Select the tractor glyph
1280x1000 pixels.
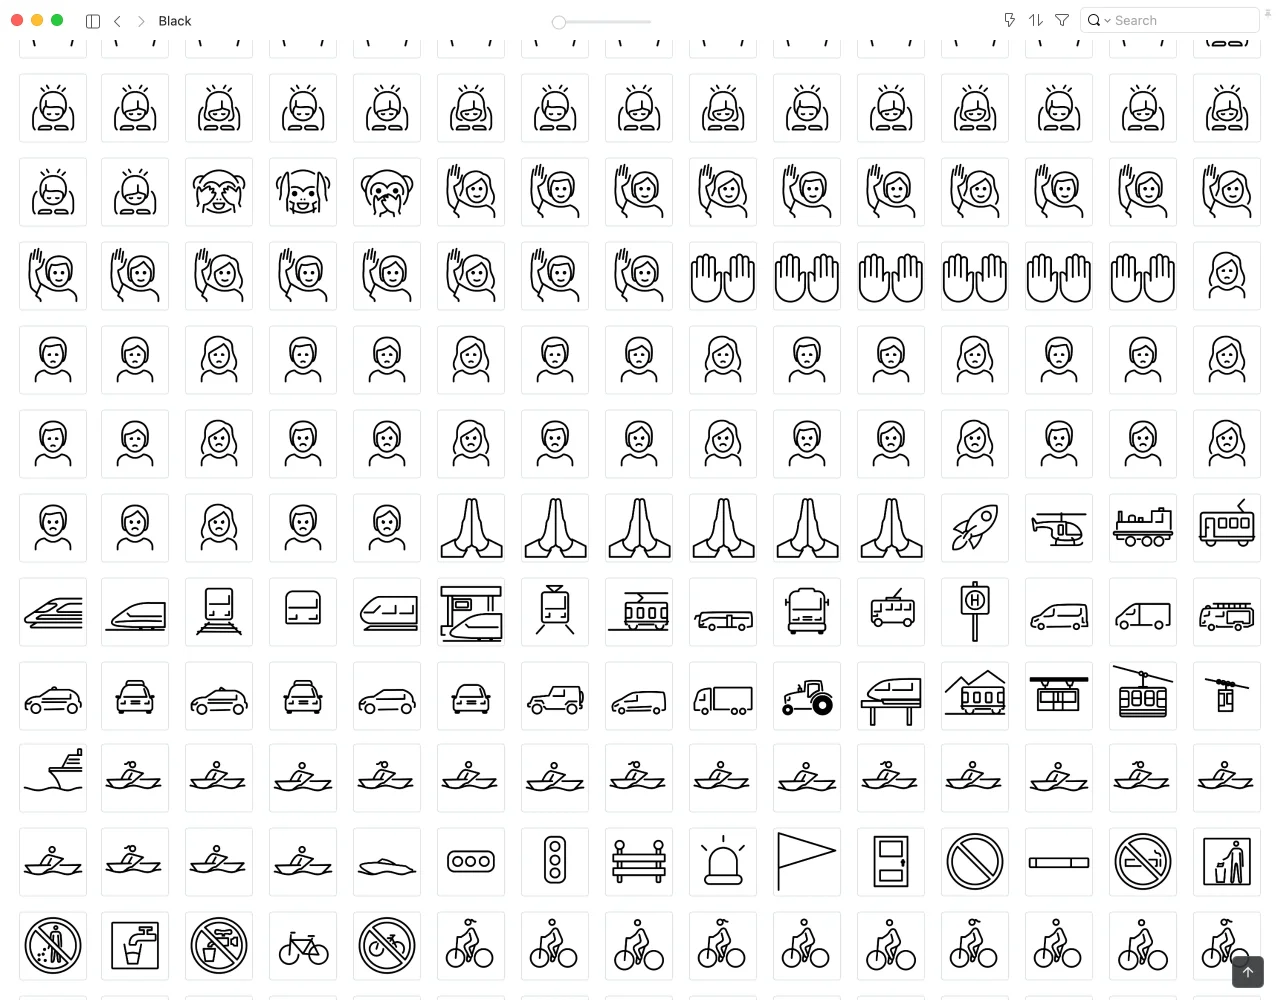807,696
